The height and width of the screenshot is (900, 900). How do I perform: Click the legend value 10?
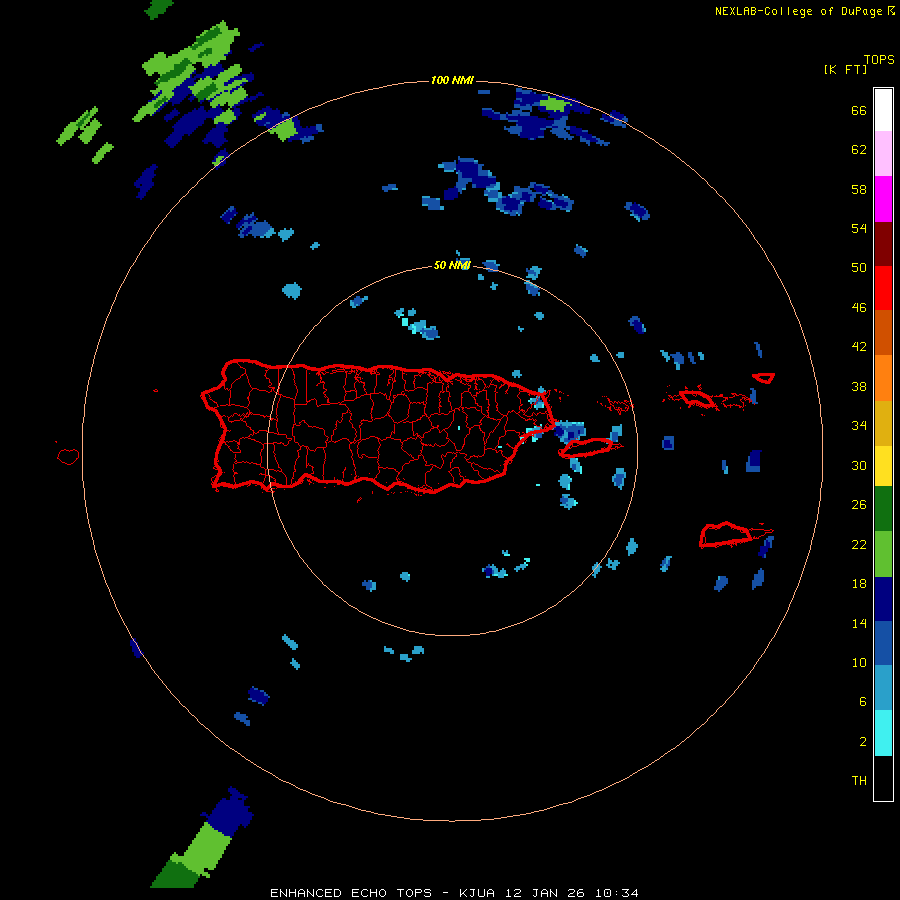(859, 662)
